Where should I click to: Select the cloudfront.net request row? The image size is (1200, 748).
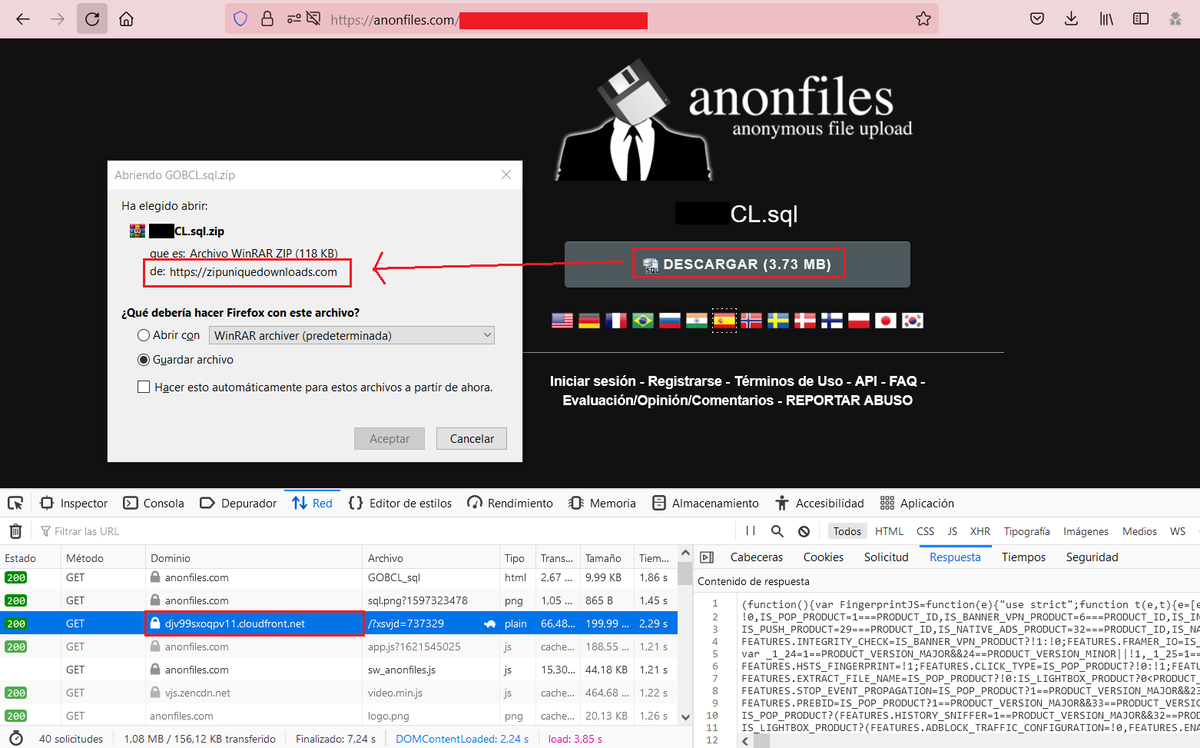pyautogui.click(x=340, y=623)
